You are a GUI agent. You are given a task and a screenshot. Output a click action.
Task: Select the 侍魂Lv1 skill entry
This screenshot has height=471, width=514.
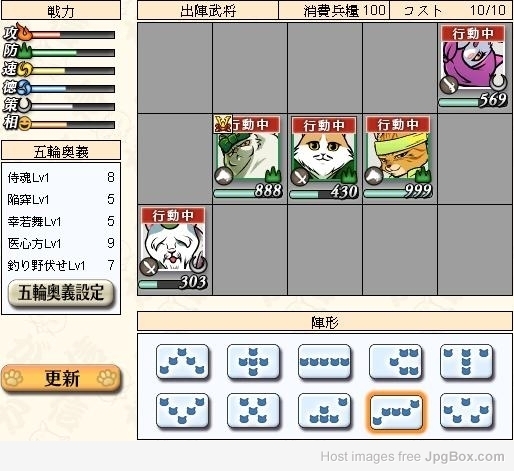tap(61, 177)
